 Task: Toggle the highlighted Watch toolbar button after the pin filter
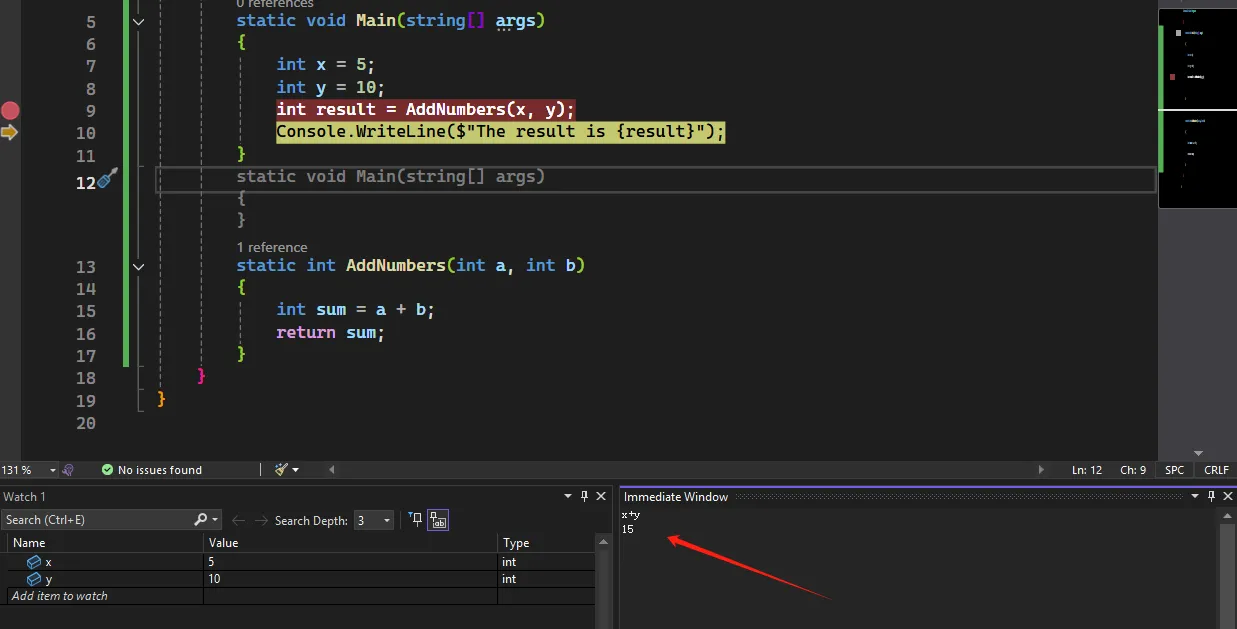[438, 520]
